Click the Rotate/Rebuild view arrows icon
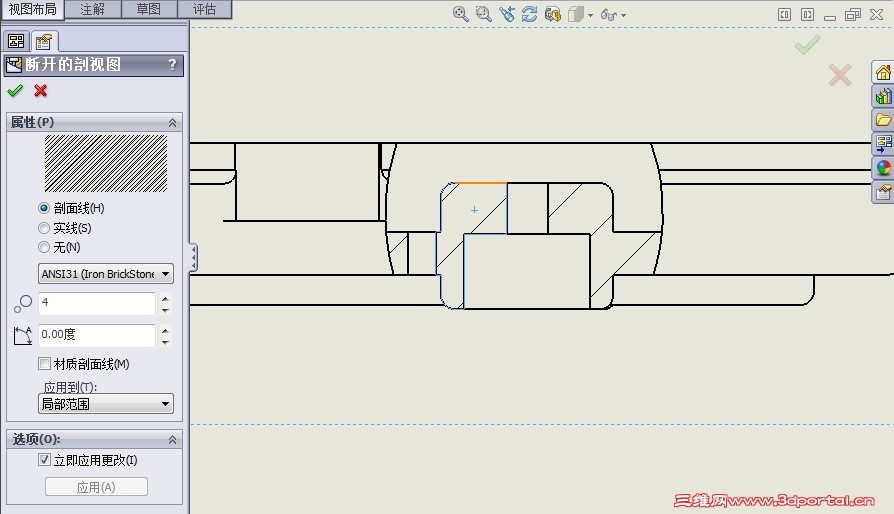894x514 pixels. coord(530,14)
